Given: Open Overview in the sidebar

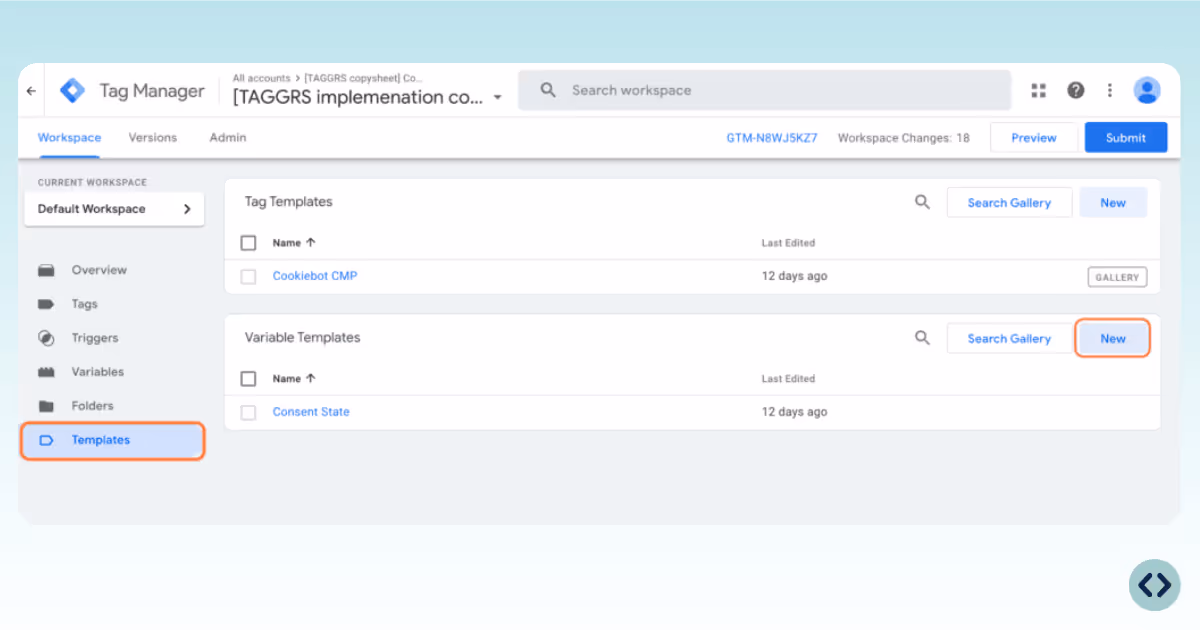Looking at the screenshot, I should point(99,270).
